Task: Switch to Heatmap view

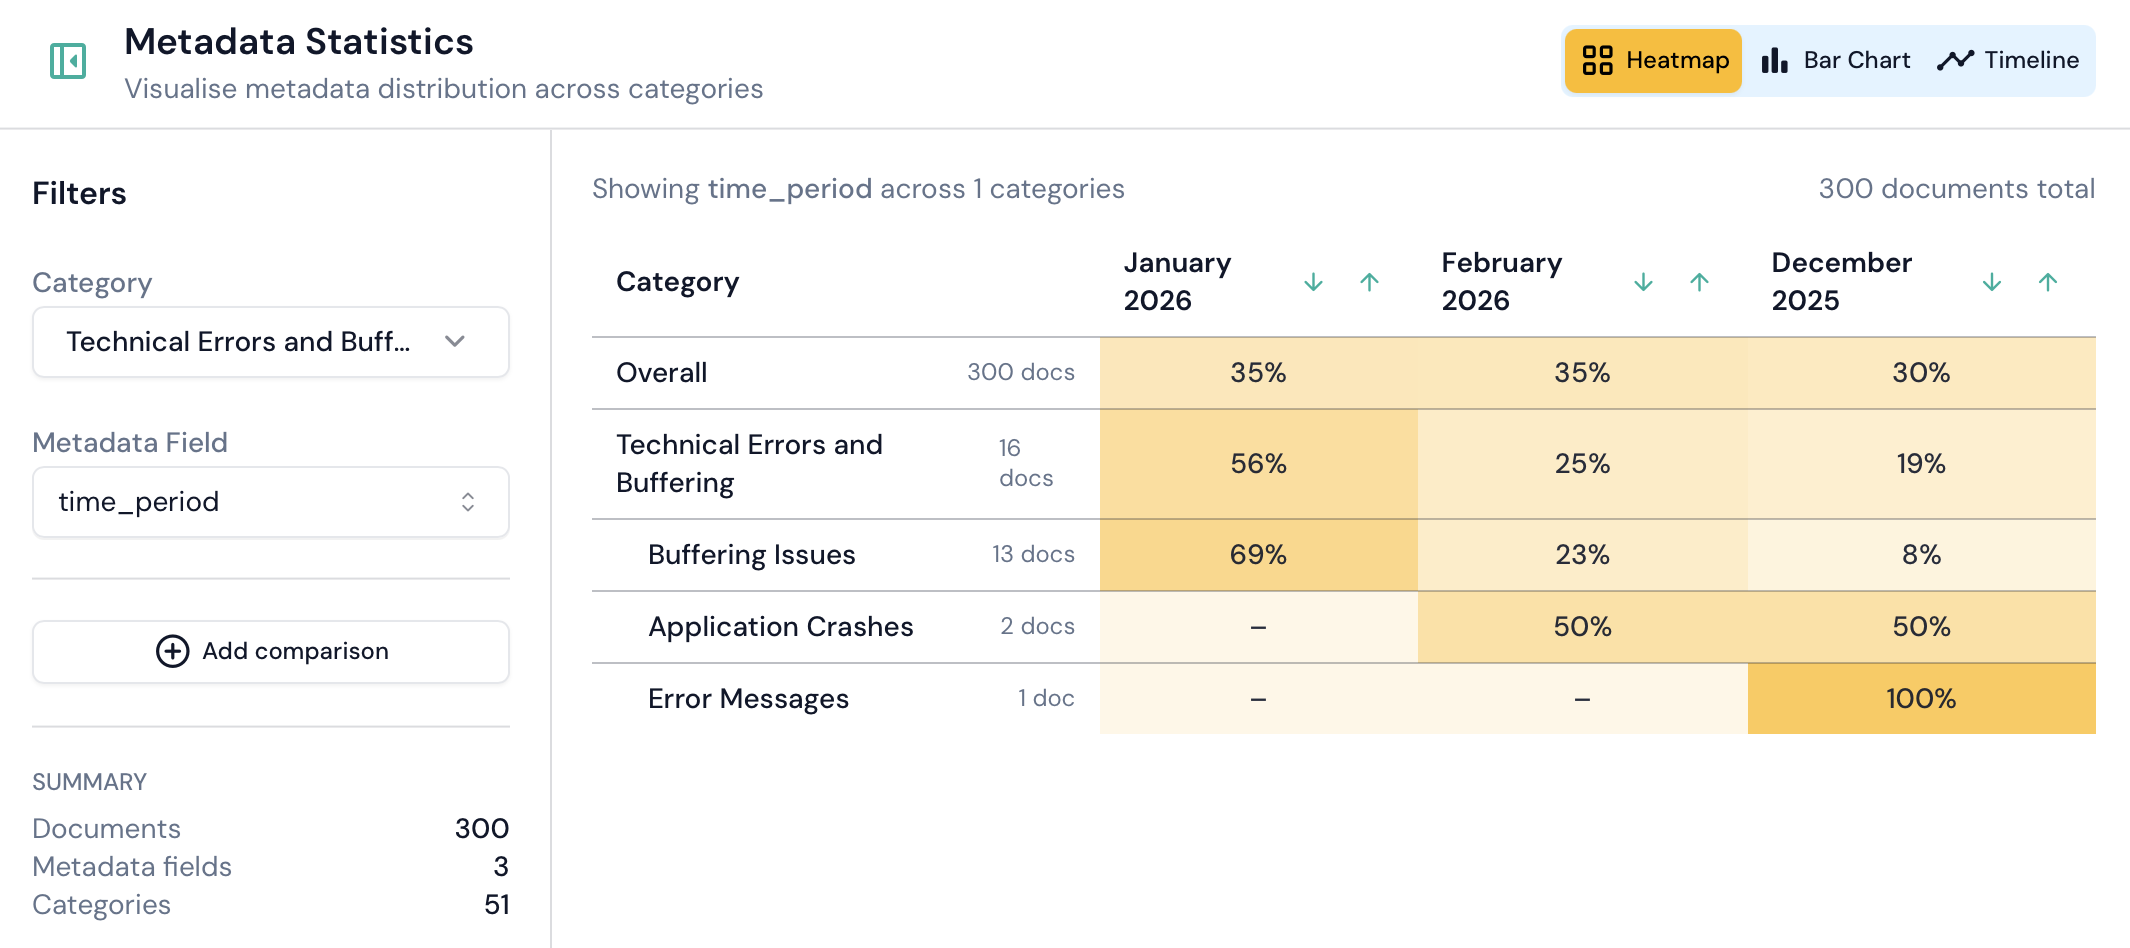Action: point(1654,61)
